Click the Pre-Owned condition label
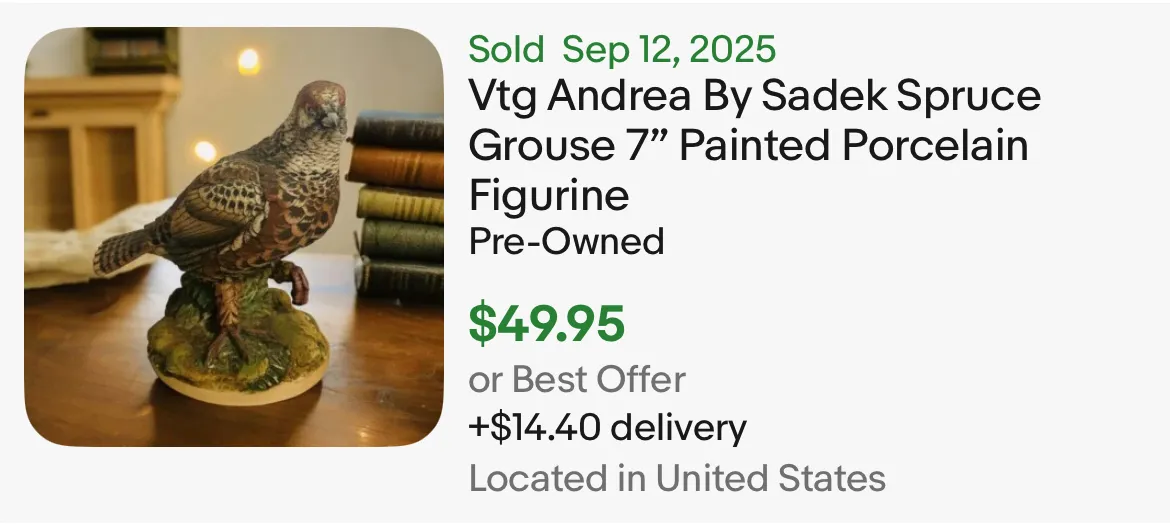Image resolution: width=1170 pixels, height=528 pixels. click(567, 241)
